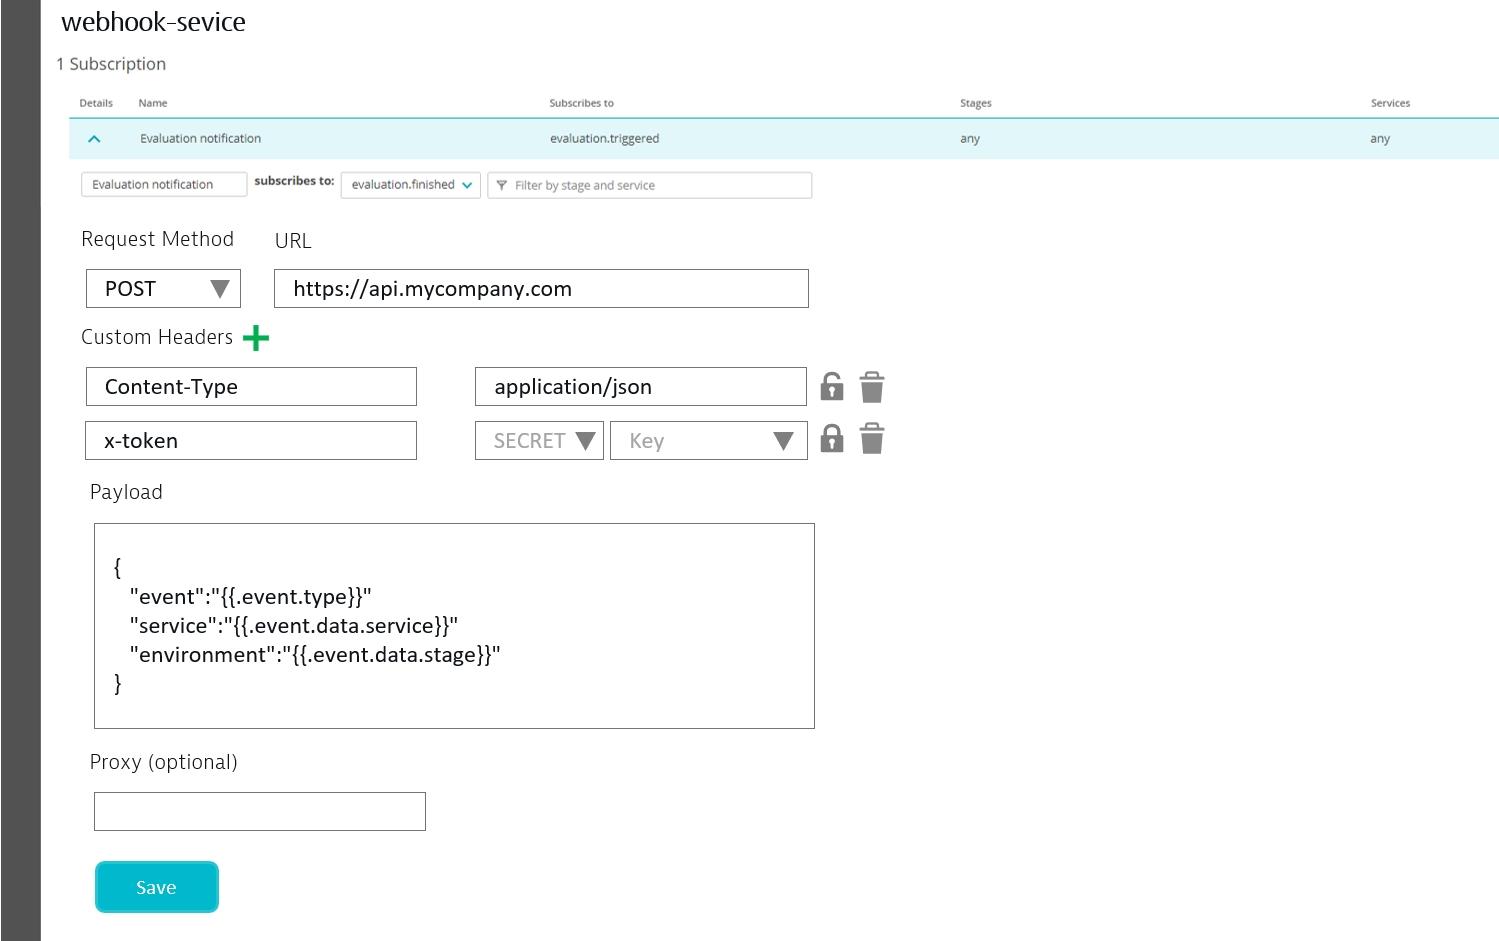The image size is (1499, 941).
Task: Save the webhook configuration
Action: (x=156, y=887)
